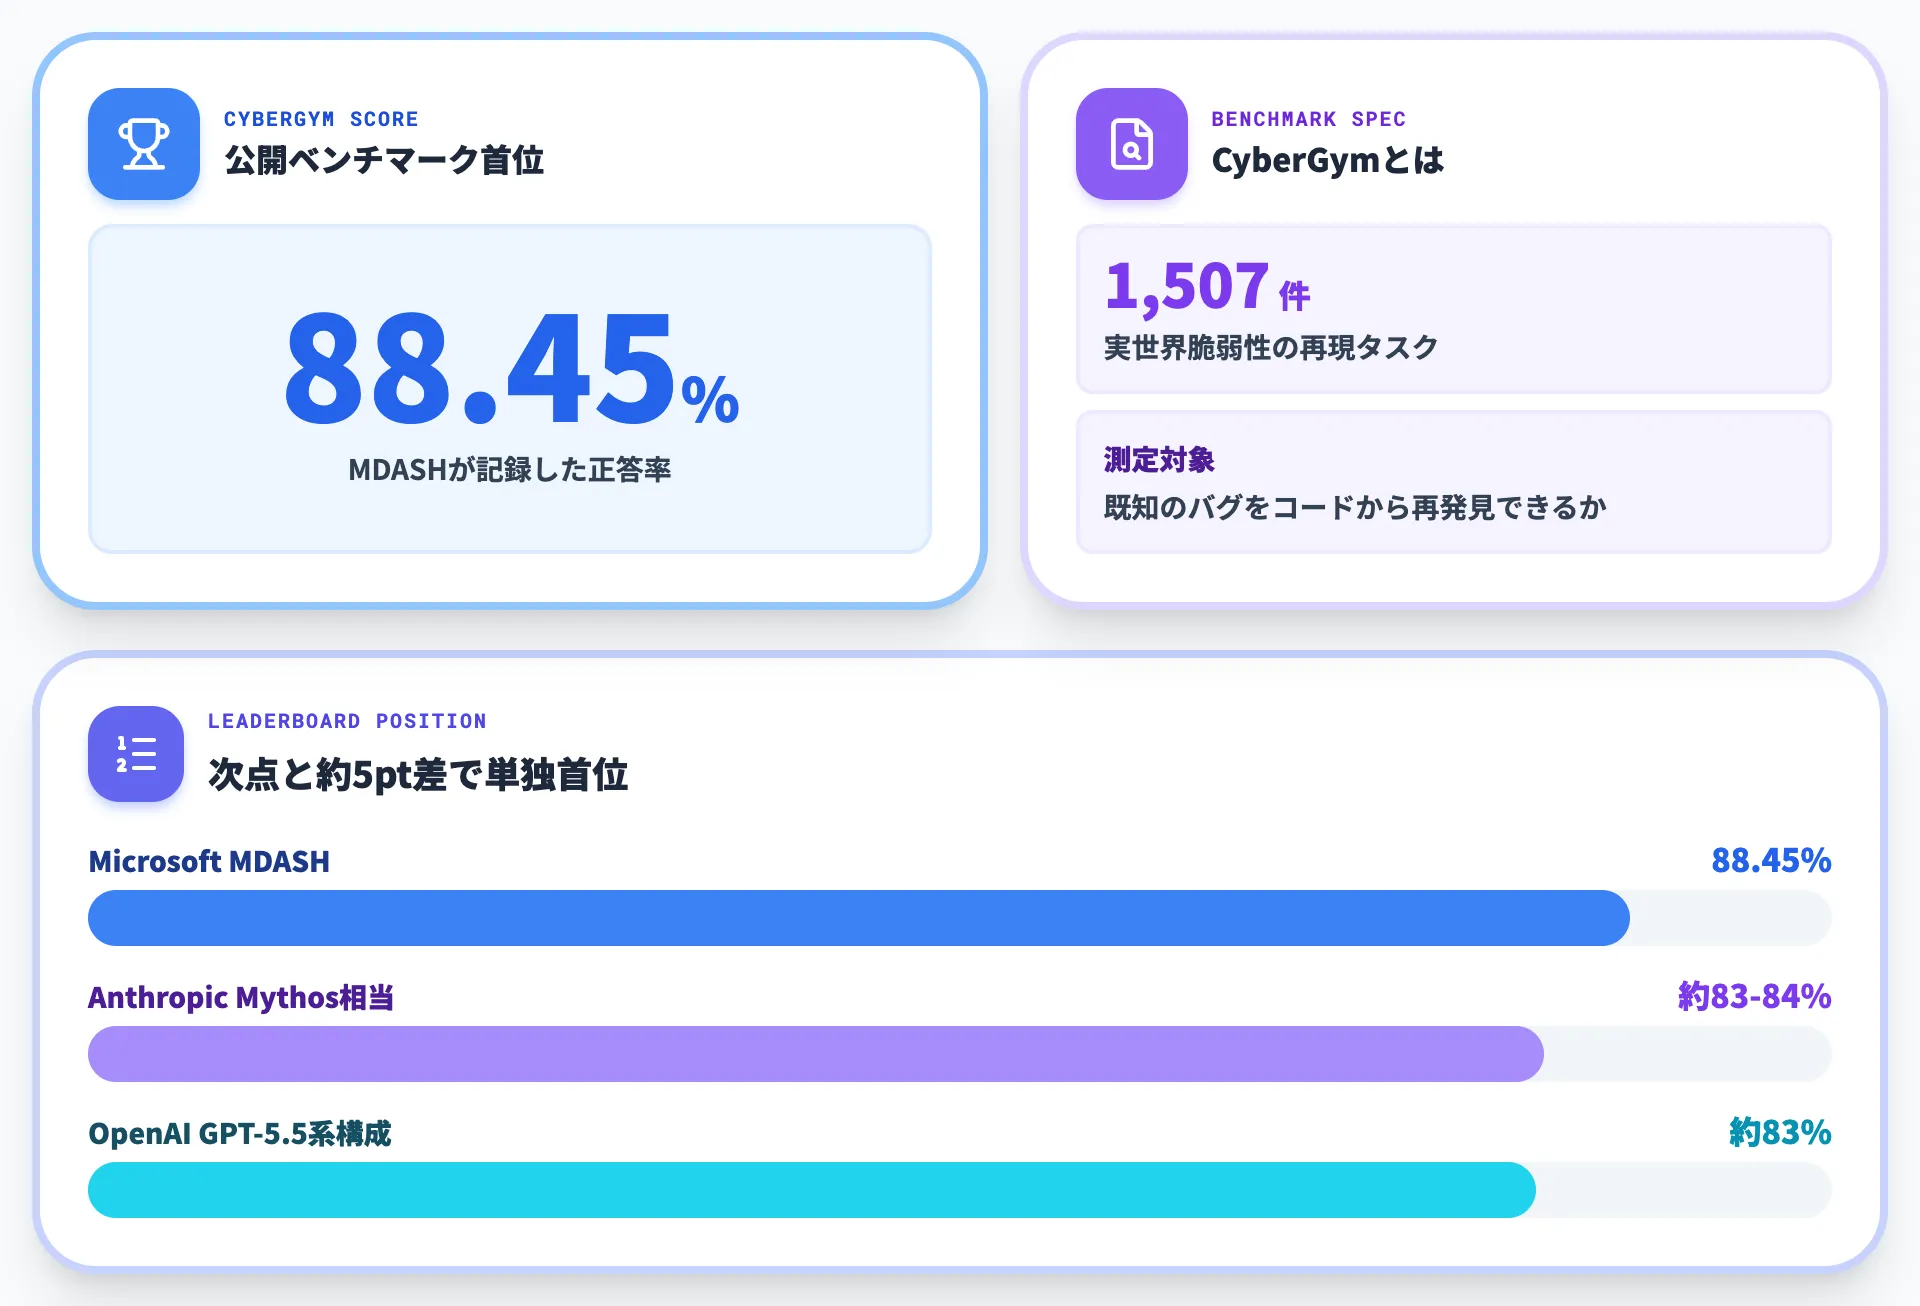Click the text 実世界脆弱性の再現タスク
Screen dimensions: 1920x1306
coord(1271,347)
